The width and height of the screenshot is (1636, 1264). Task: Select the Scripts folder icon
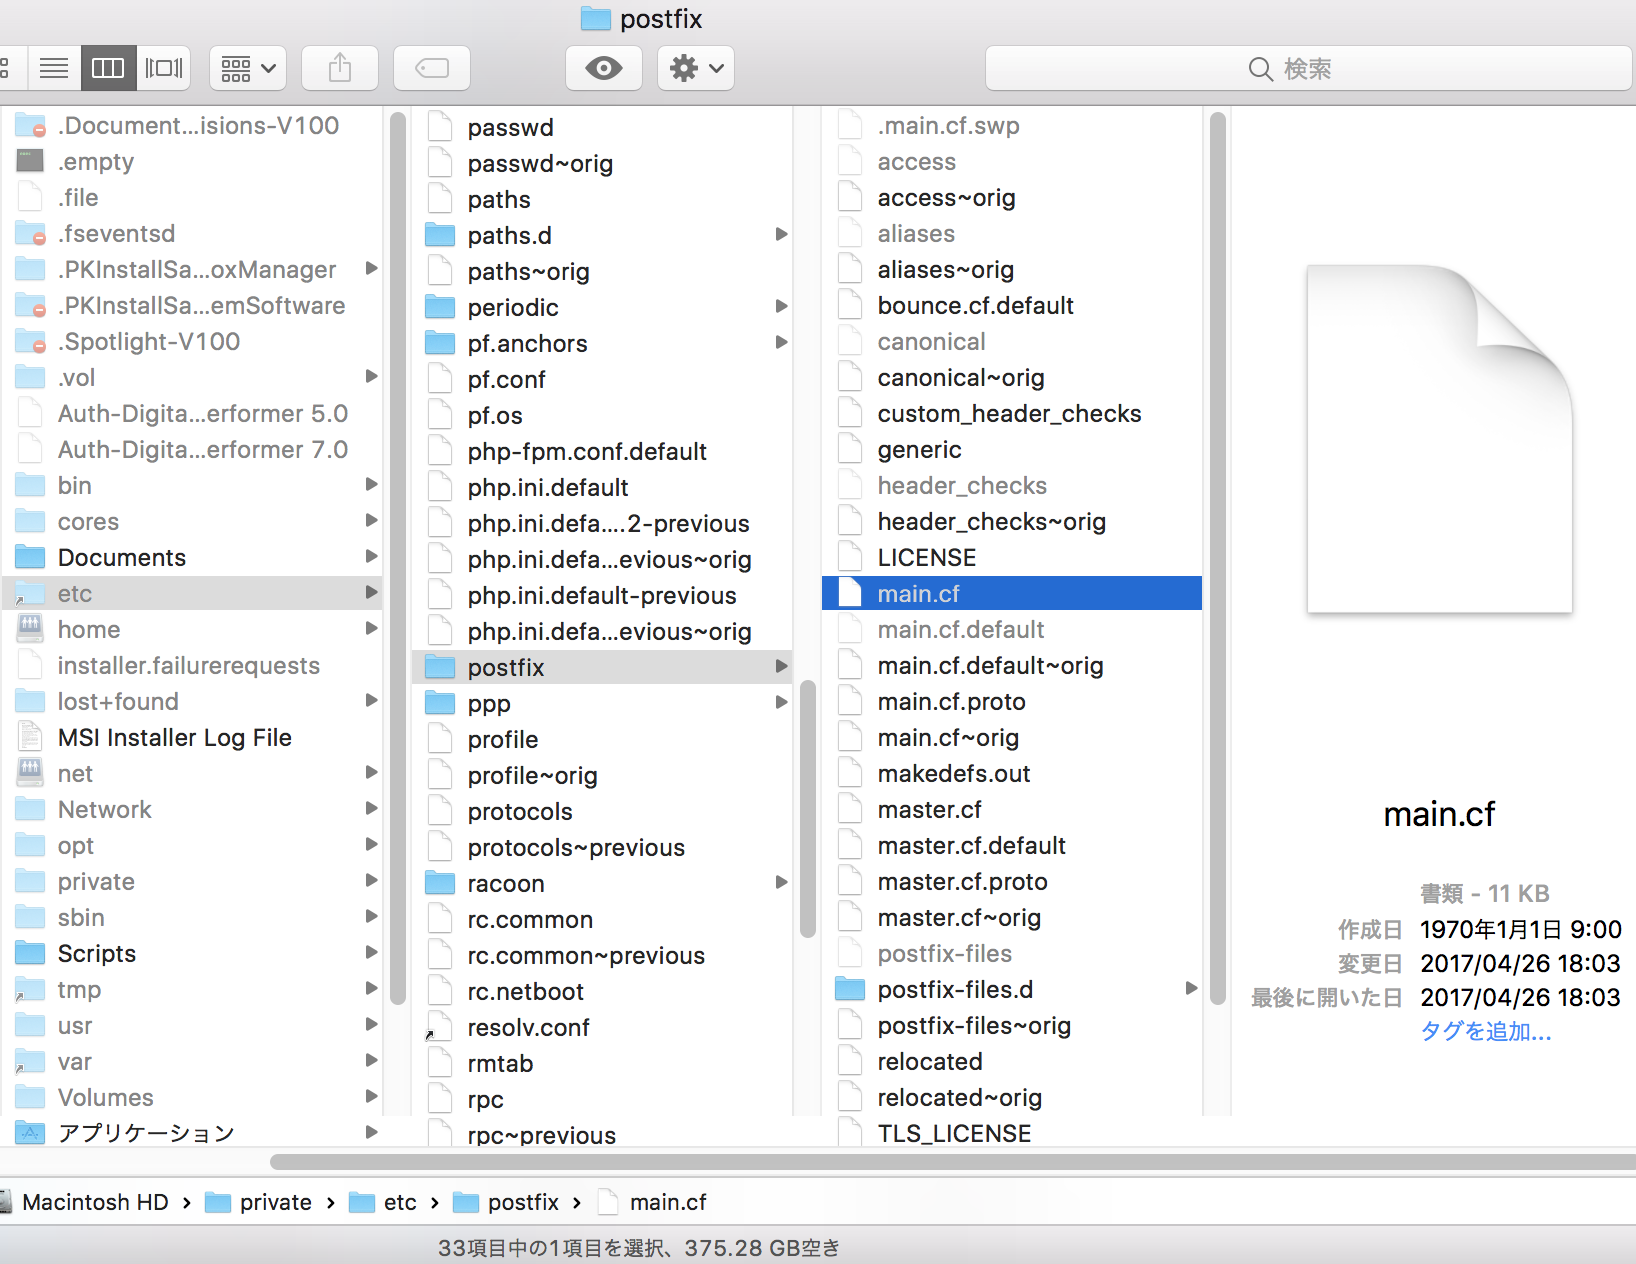30,952
